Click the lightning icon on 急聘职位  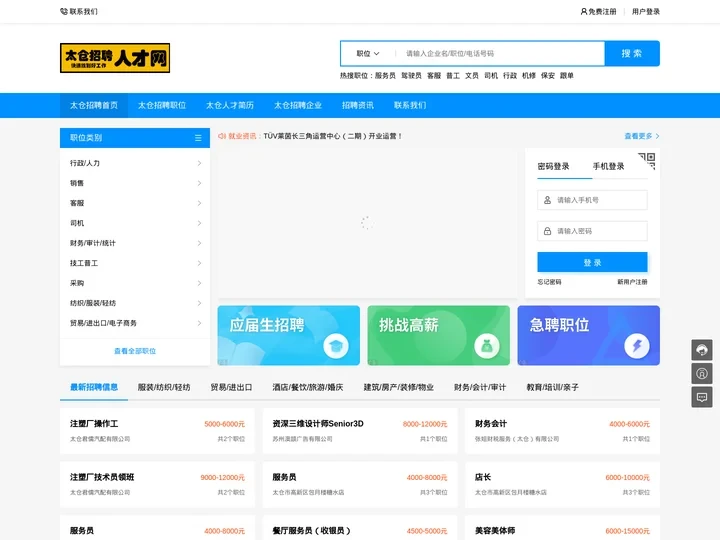637,346
